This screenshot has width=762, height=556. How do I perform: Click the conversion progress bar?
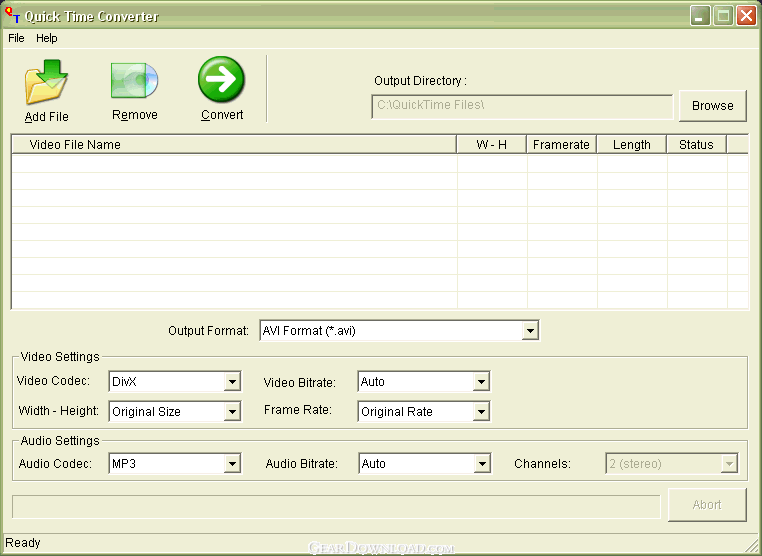pos(336,506)
